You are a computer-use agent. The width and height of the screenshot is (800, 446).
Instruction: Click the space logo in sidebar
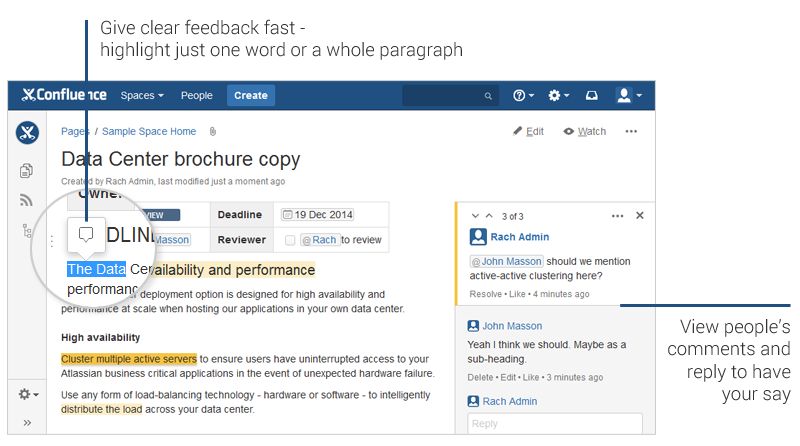point(27,133)
